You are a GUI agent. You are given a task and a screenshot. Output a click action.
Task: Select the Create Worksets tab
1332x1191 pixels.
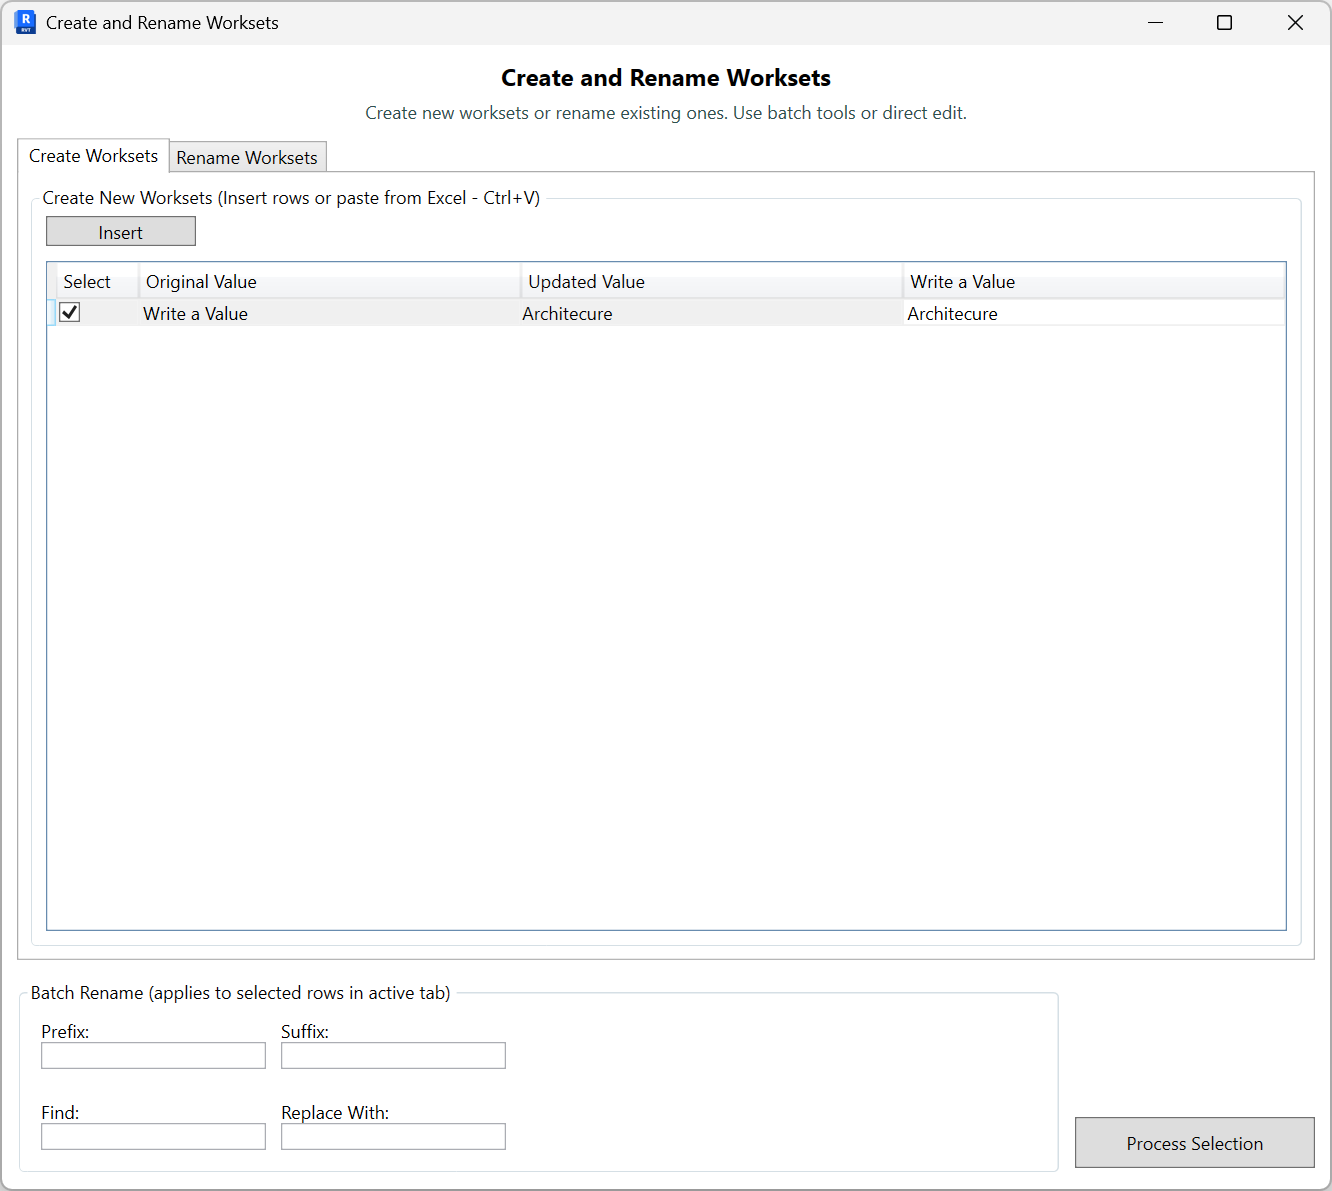93,155
